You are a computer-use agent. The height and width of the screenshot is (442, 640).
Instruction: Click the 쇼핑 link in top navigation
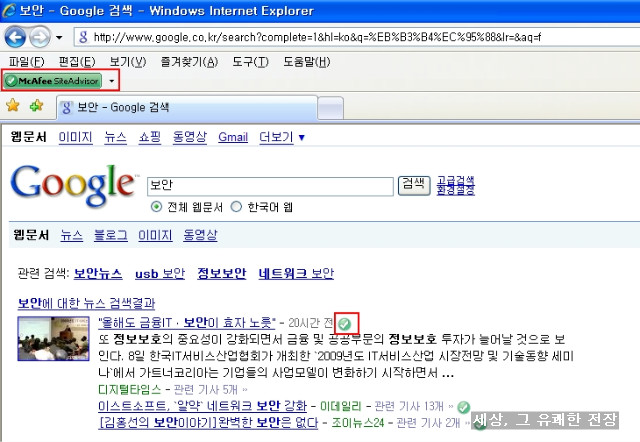click(x=150, y=137)
